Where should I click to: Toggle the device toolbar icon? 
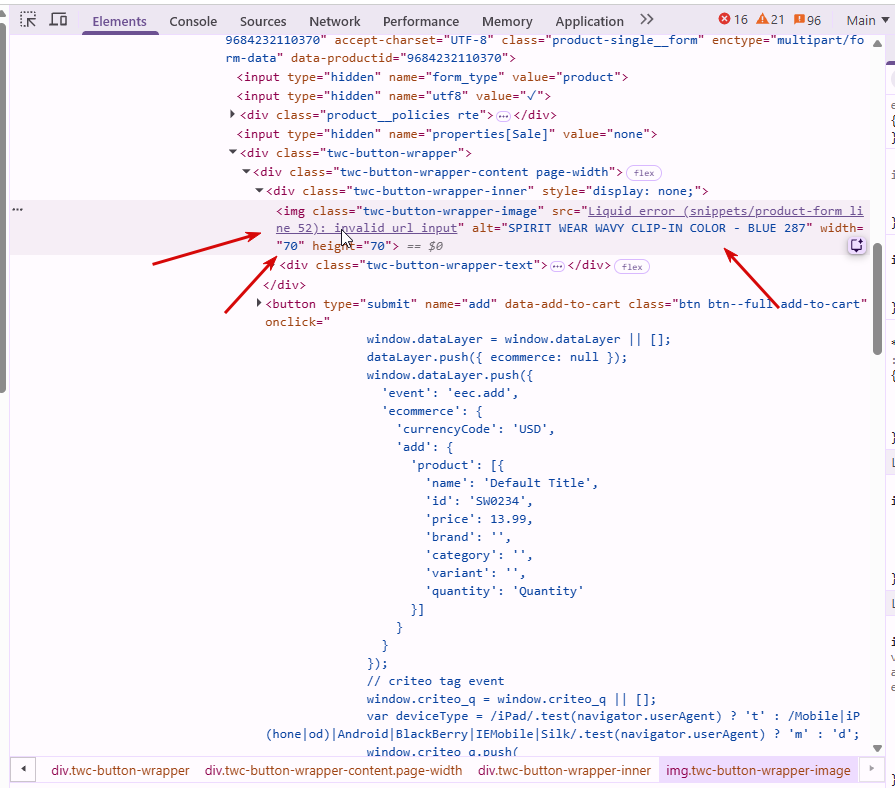(58, 20)
